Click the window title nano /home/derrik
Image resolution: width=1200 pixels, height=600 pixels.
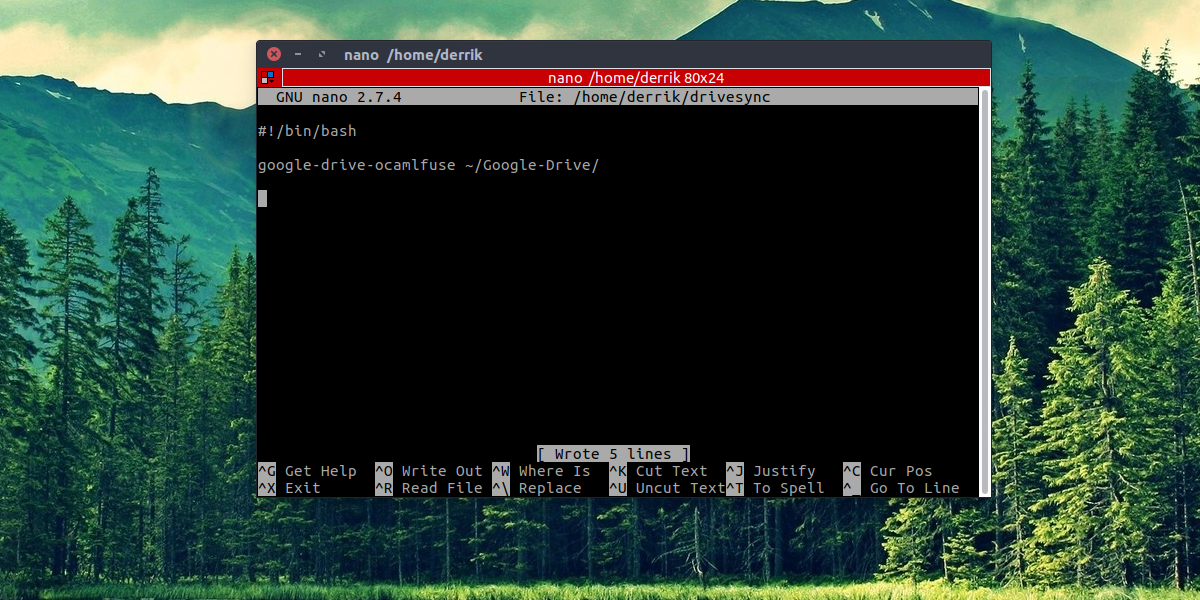tap(413, 55)
